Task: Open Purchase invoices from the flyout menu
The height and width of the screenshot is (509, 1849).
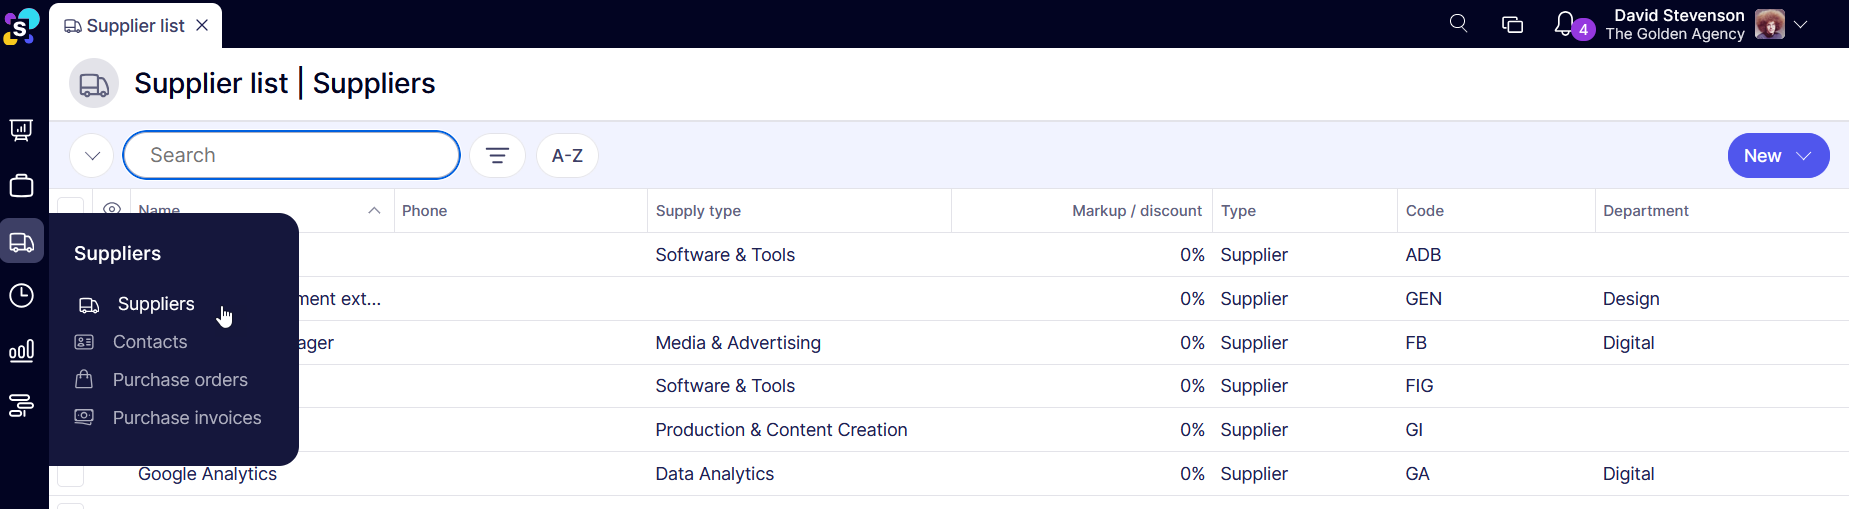Action: click(x=187, y=418)
